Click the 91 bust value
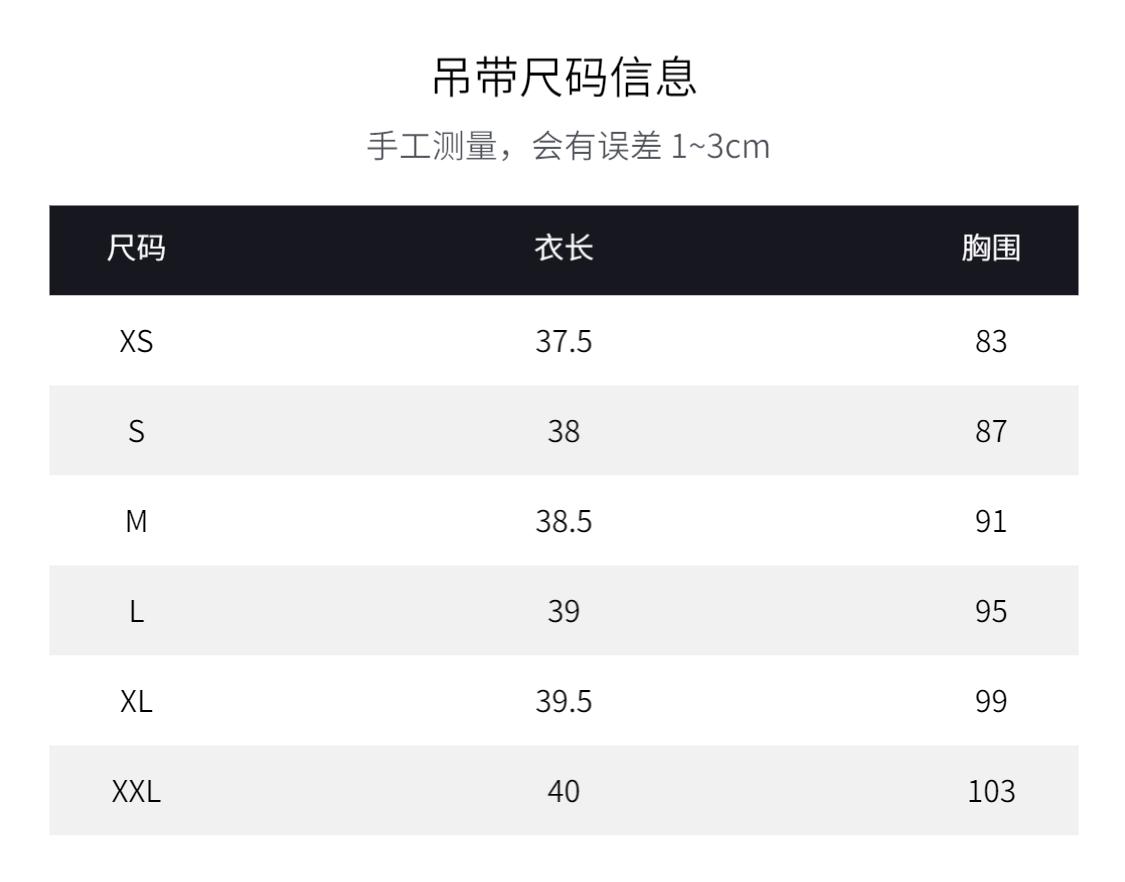1125x882 pixels. pyautogui.click(x=990, y=522)
